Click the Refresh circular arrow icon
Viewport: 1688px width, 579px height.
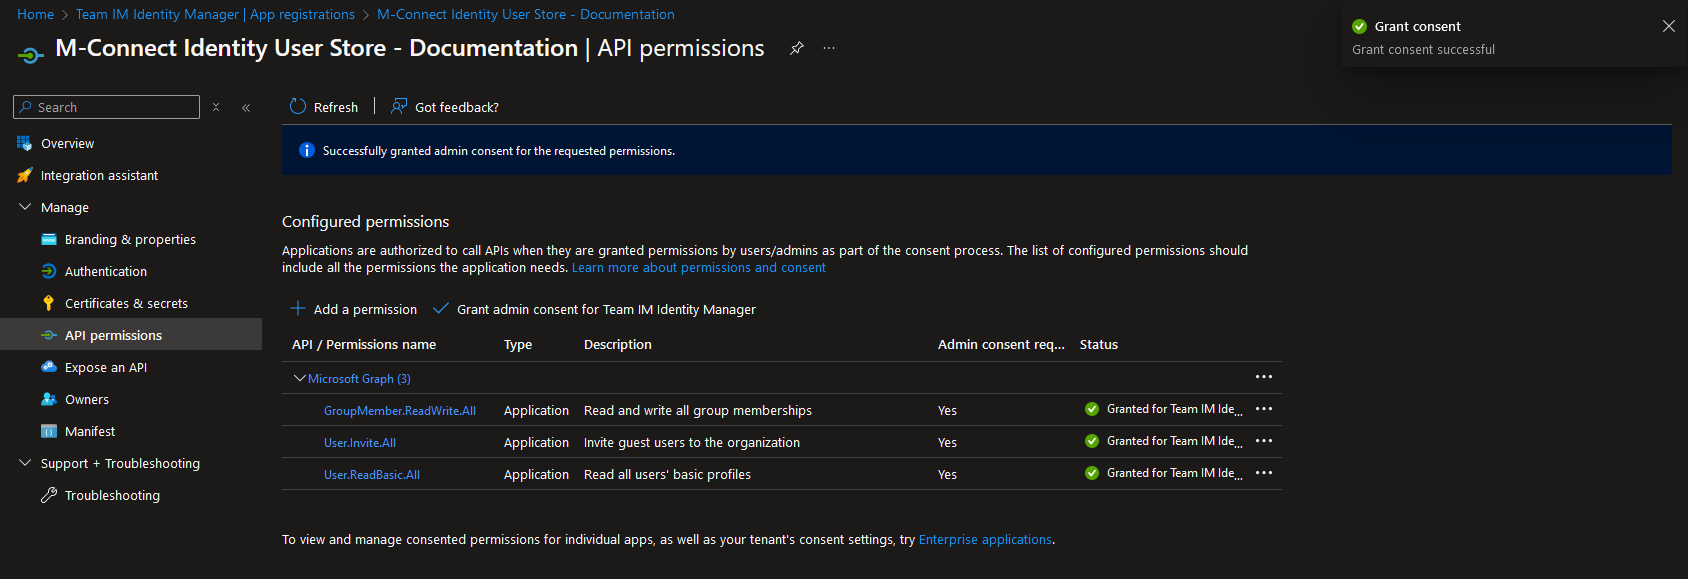click(x=298, y=106)
